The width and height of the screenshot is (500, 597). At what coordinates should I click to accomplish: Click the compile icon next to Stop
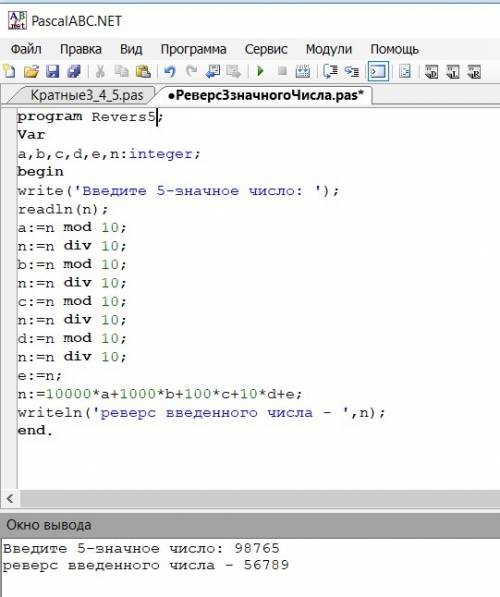303,72
